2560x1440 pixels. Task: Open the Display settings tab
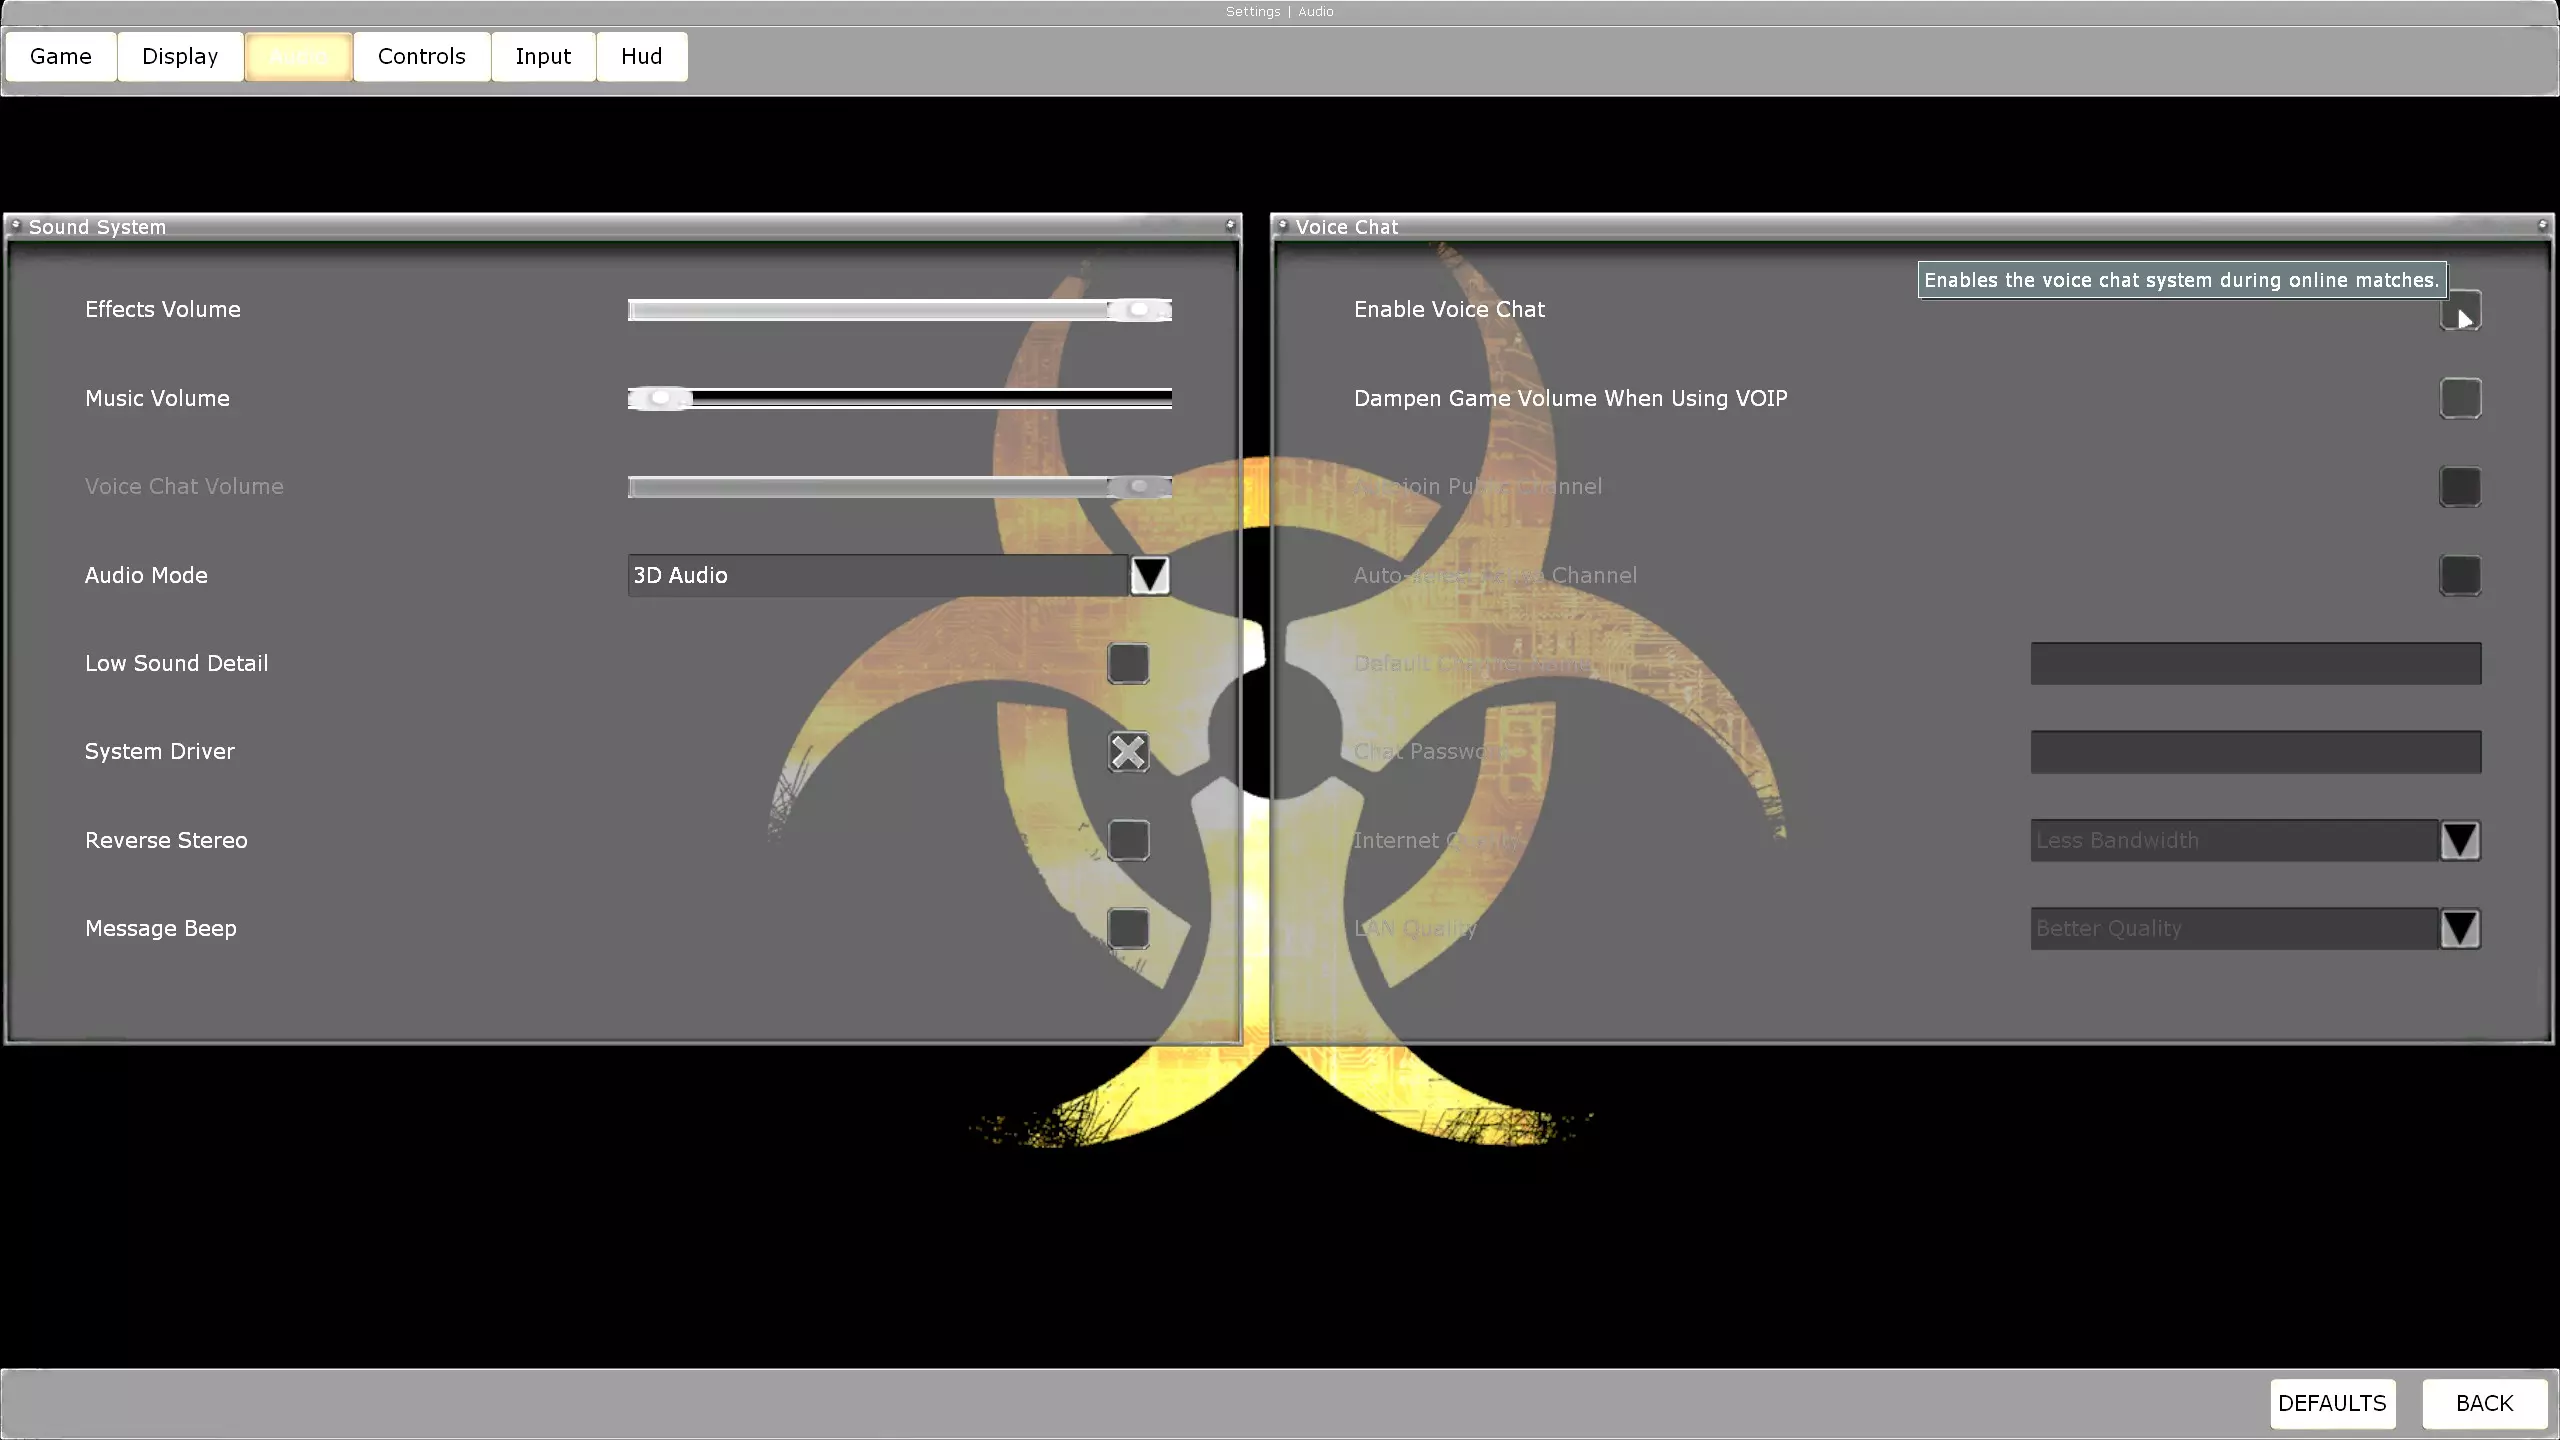pyautogui.click(x=180, y=56)
